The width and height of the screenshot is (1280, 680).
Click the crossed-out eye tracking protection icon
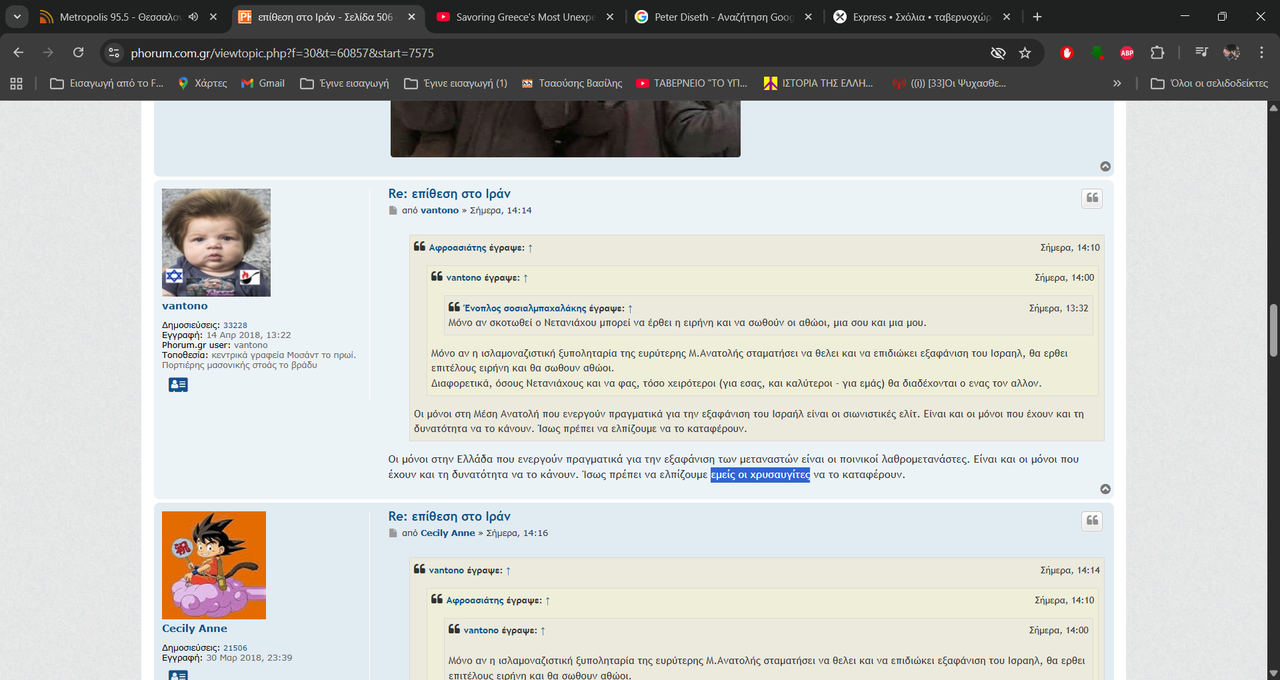click(997, 52)
